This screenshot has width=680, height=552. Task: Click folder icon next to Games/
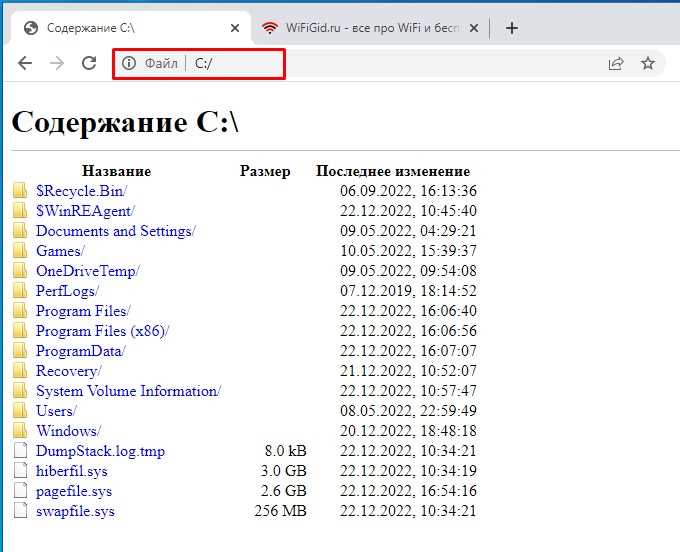click(x=20, y=250)
